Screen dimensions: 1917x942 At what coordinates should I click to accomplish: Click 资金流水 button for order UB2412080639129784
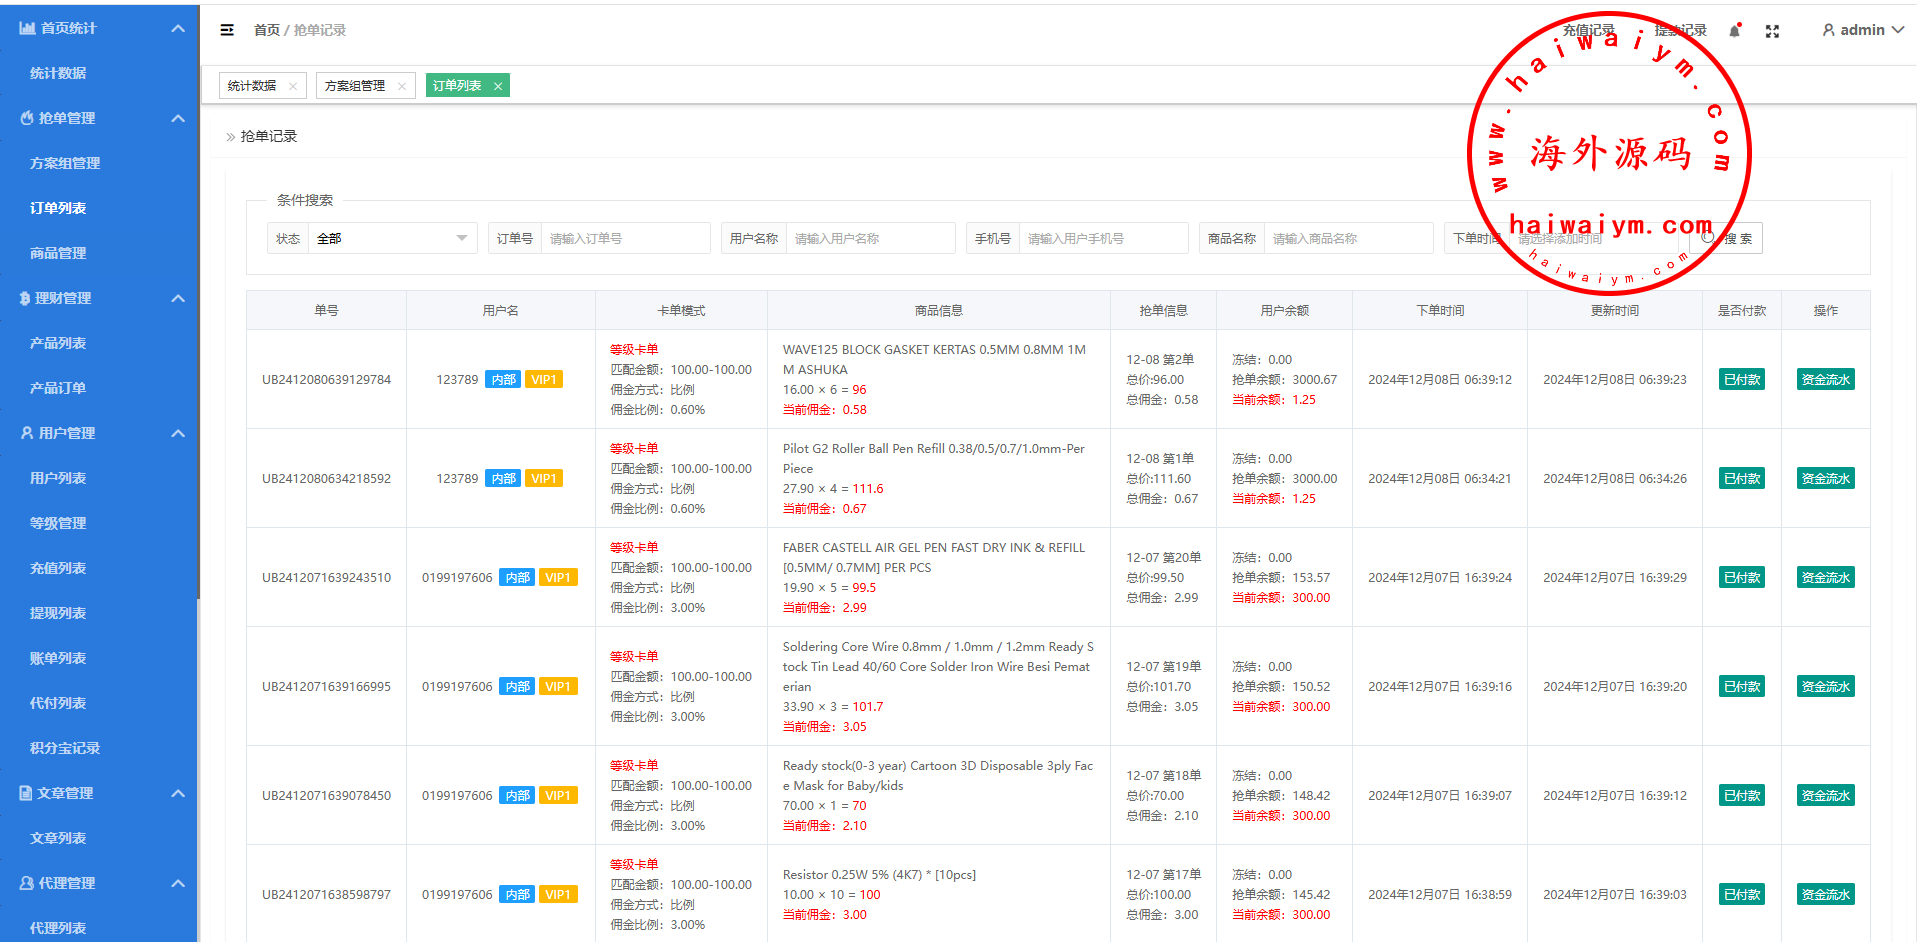point(1825,380)
